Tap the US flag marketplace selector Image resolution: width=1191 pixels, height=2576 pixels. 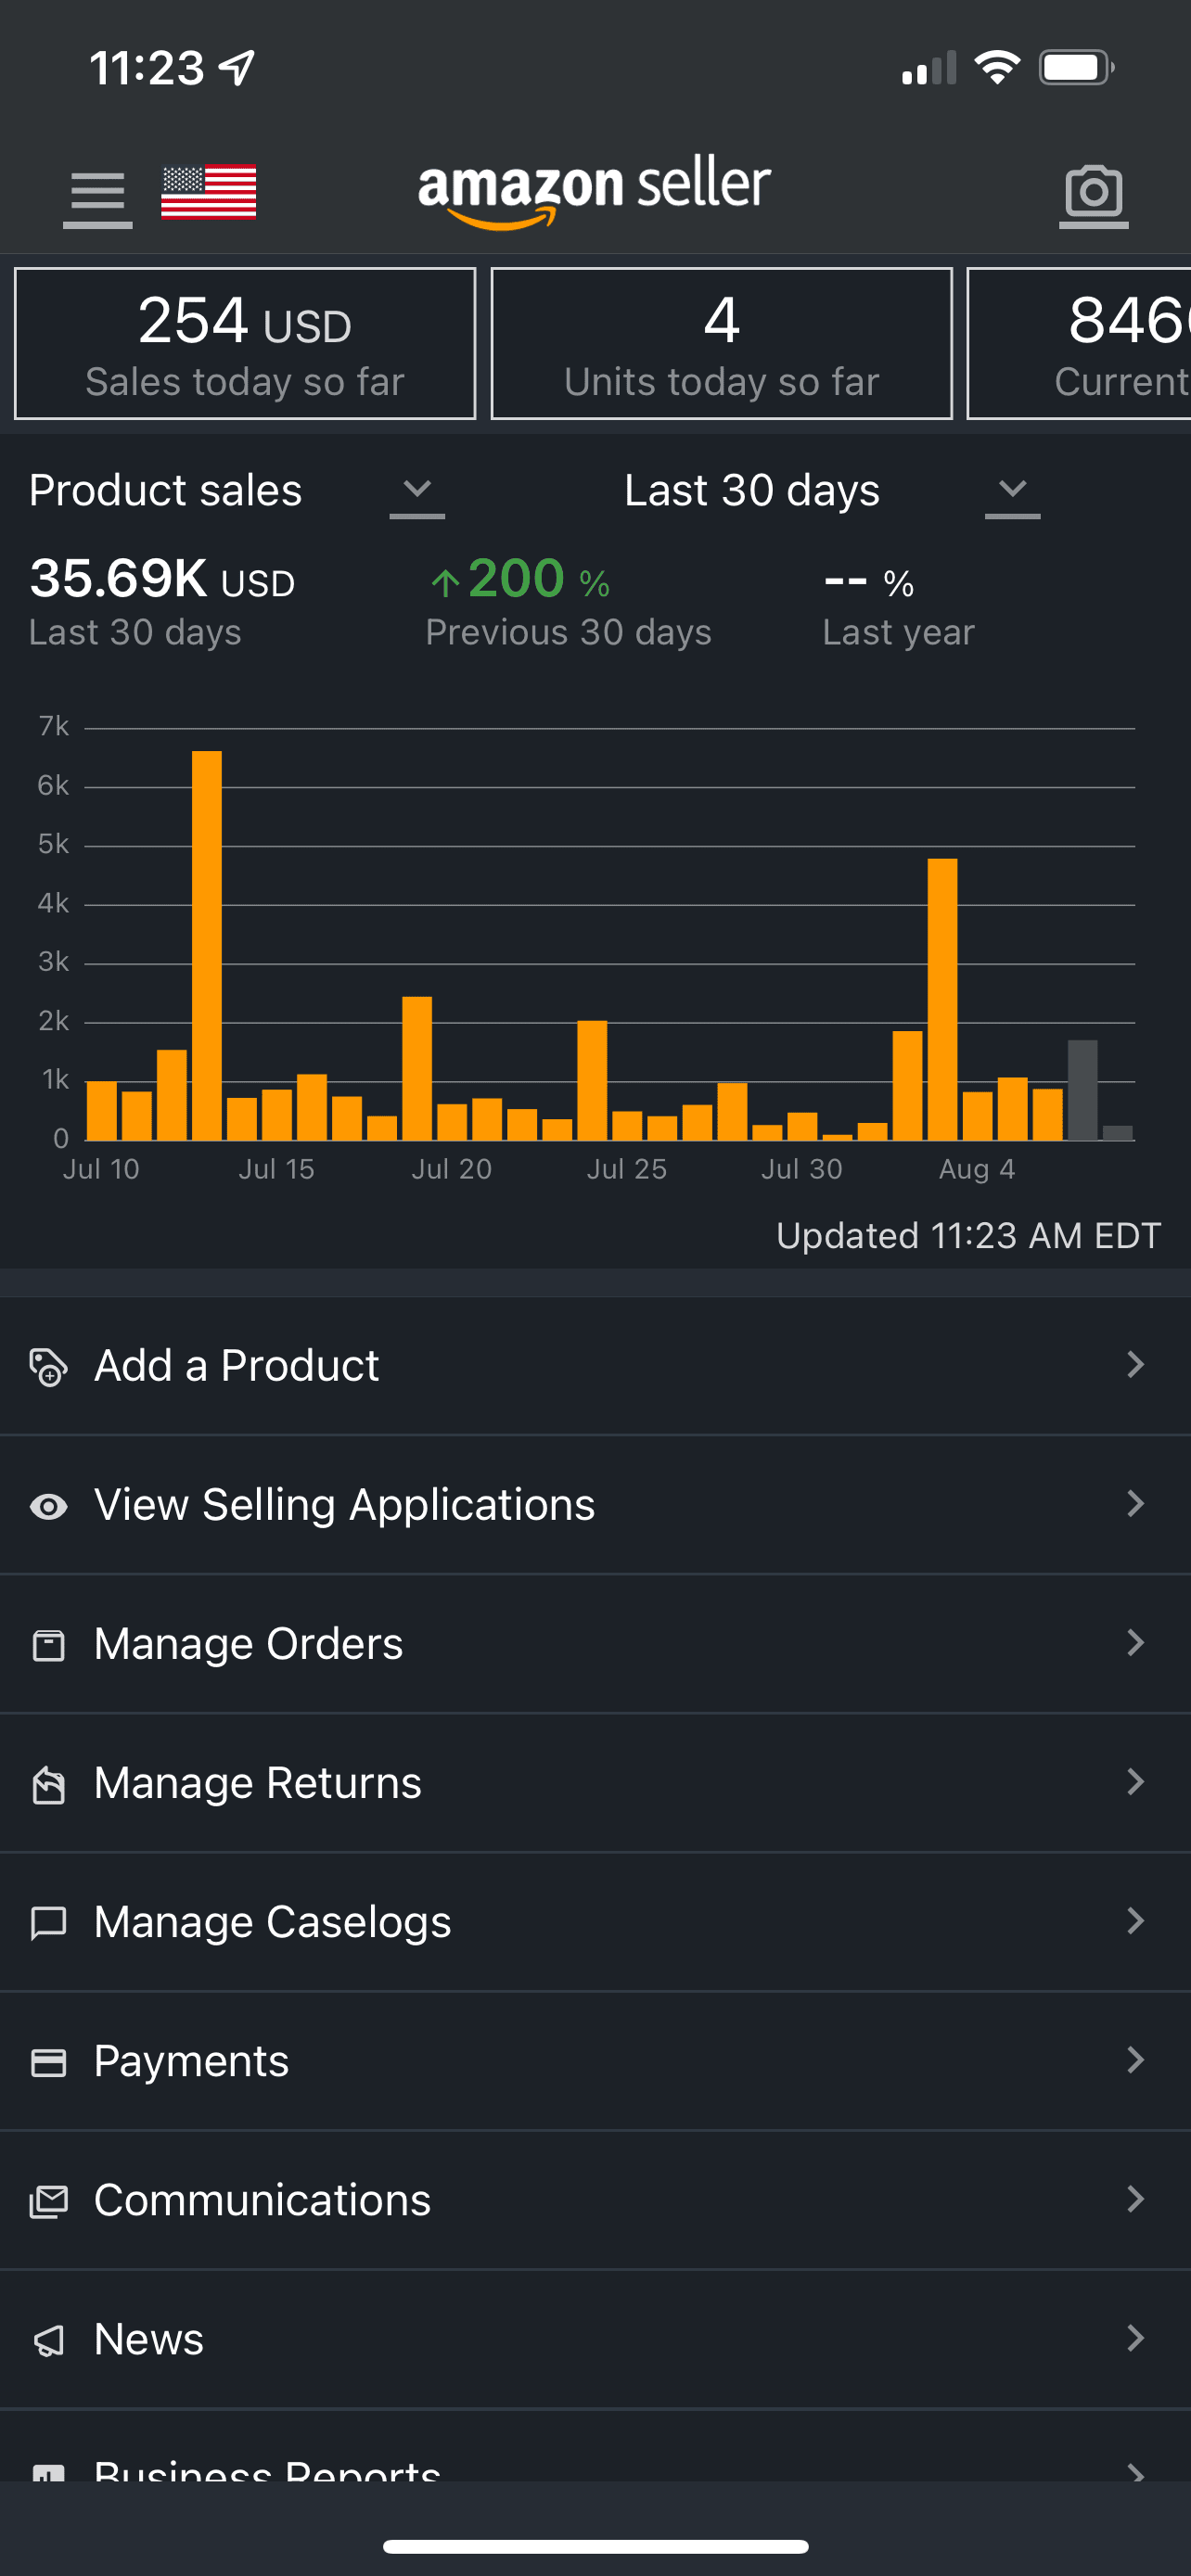pyautogui.click(x=208, y=191)
